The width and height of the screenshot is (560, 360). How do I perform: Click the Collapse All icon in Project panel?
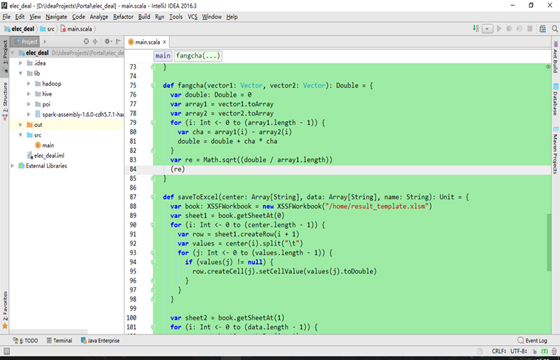click(95, 42)
